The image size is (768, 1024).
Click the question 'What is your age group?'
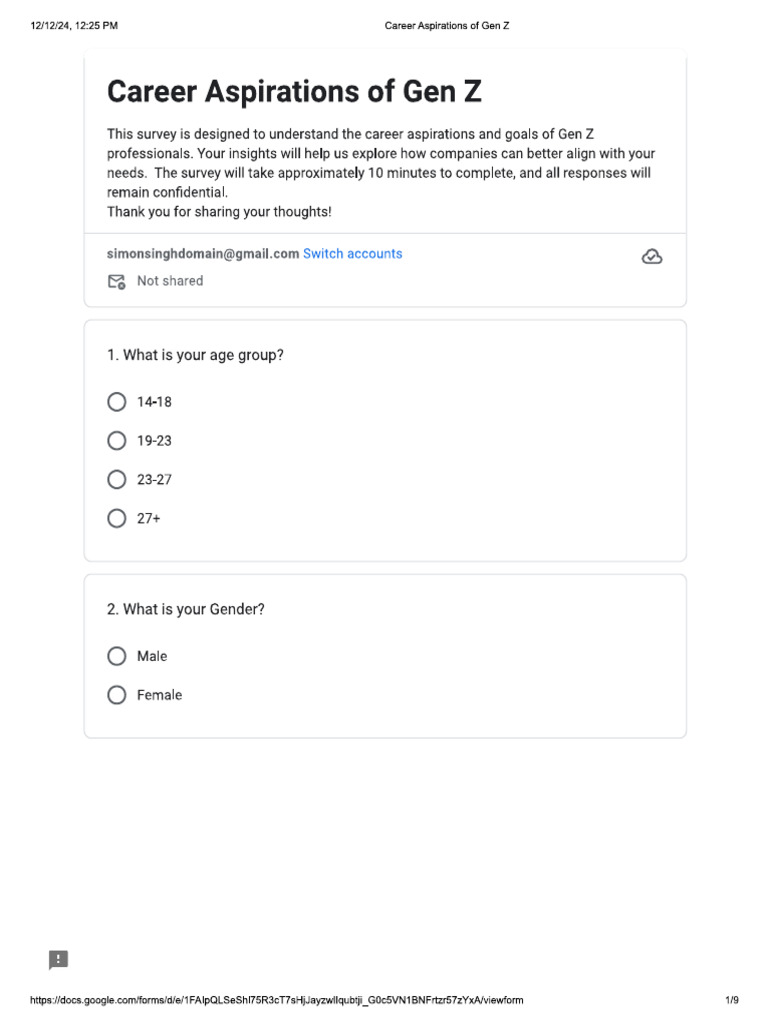pos(195,355)
